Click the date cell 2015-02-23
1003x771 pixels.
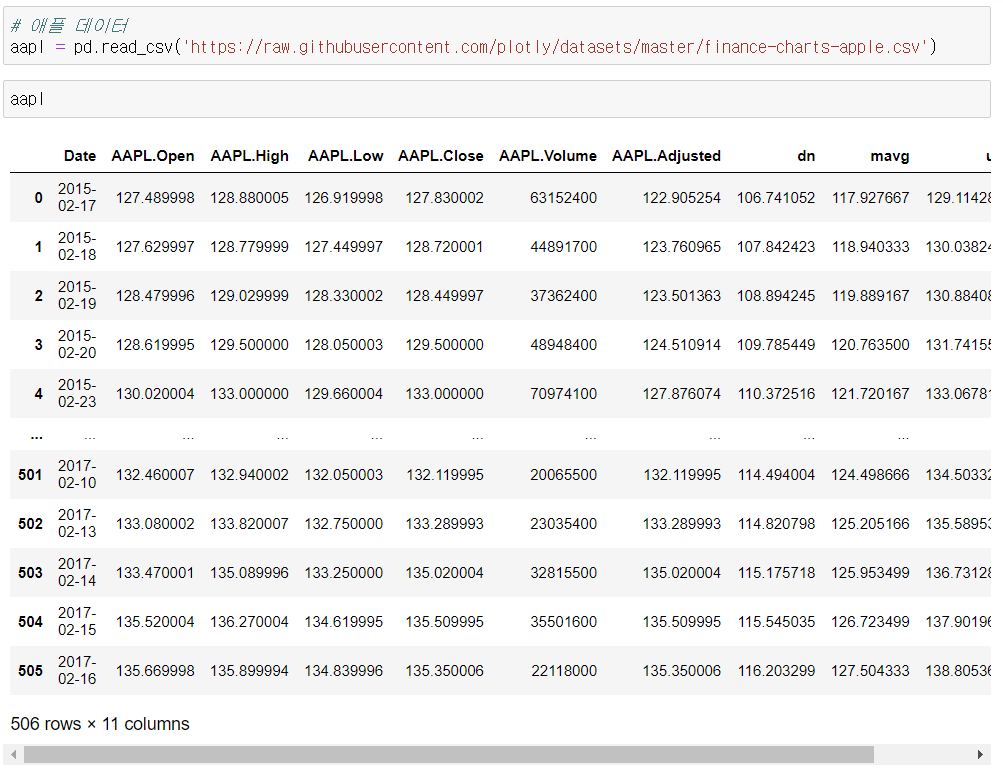77,393
